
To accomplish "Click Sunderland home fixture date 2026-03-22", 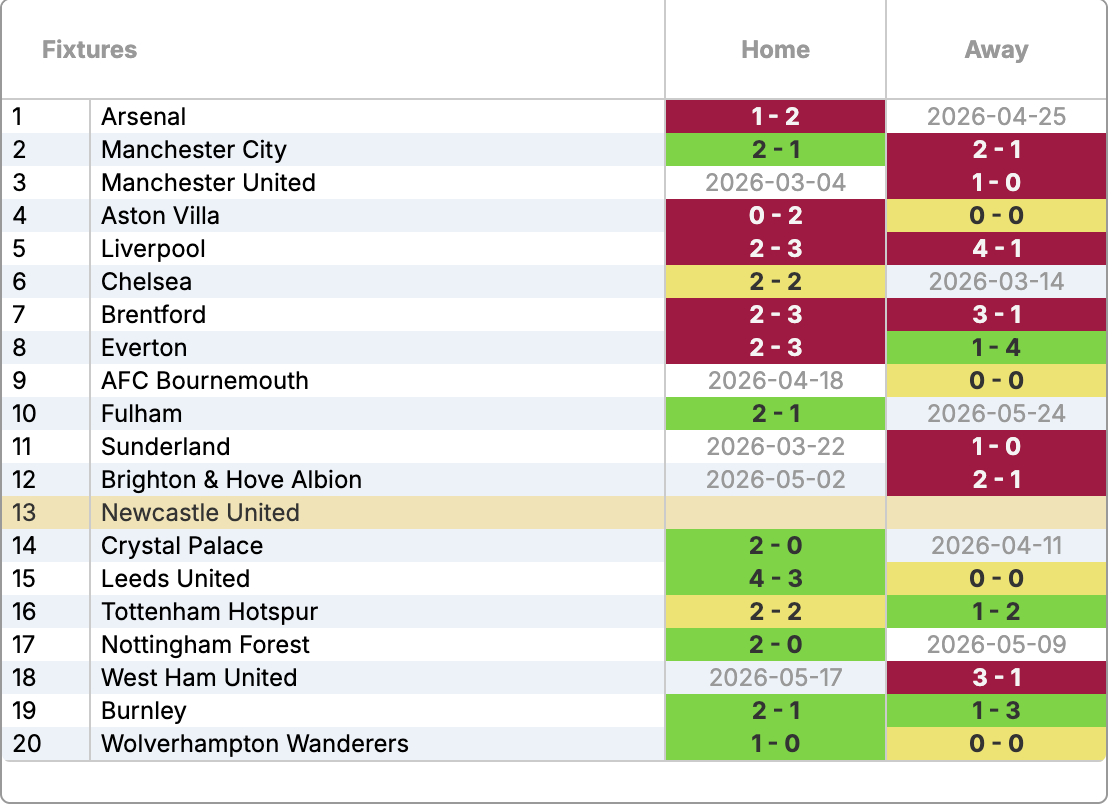I will coord(775,447).
